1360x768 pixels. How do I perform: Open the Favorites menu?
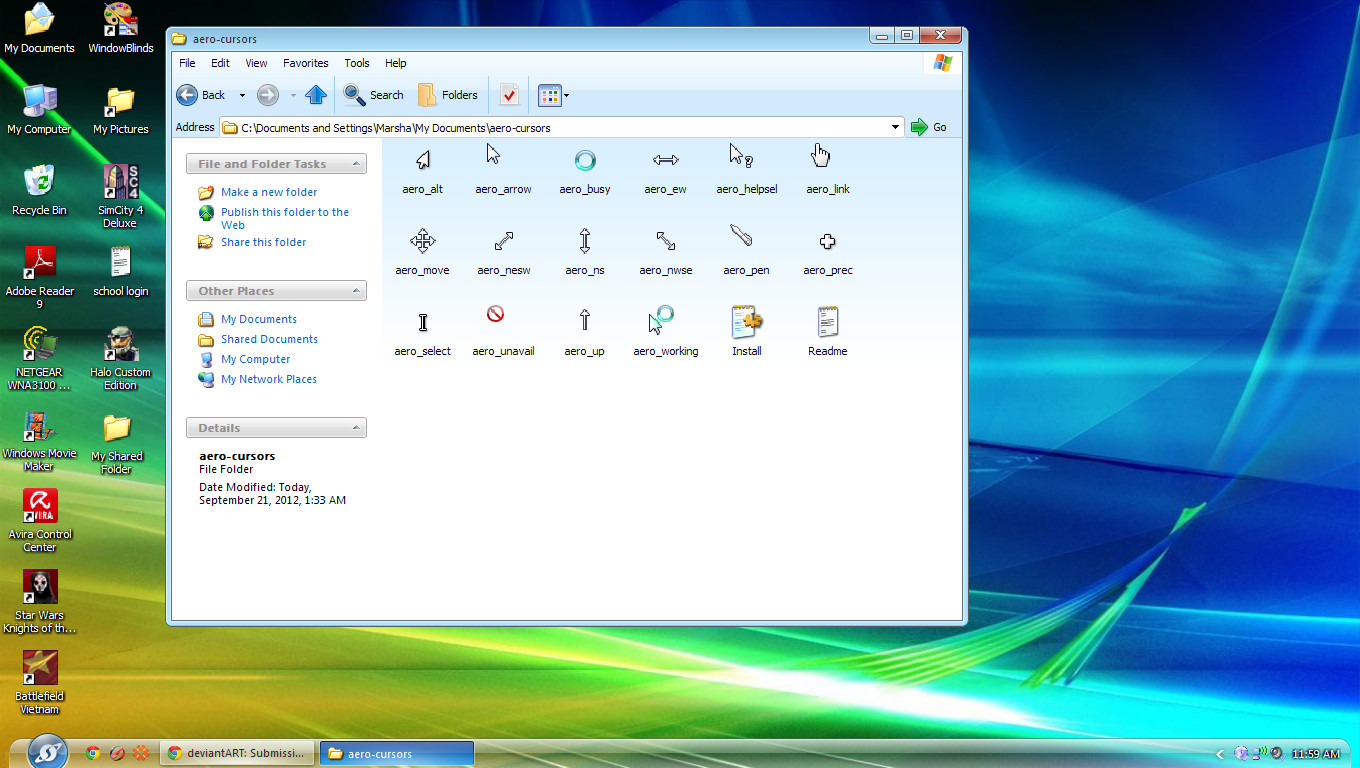click(305, 63)
